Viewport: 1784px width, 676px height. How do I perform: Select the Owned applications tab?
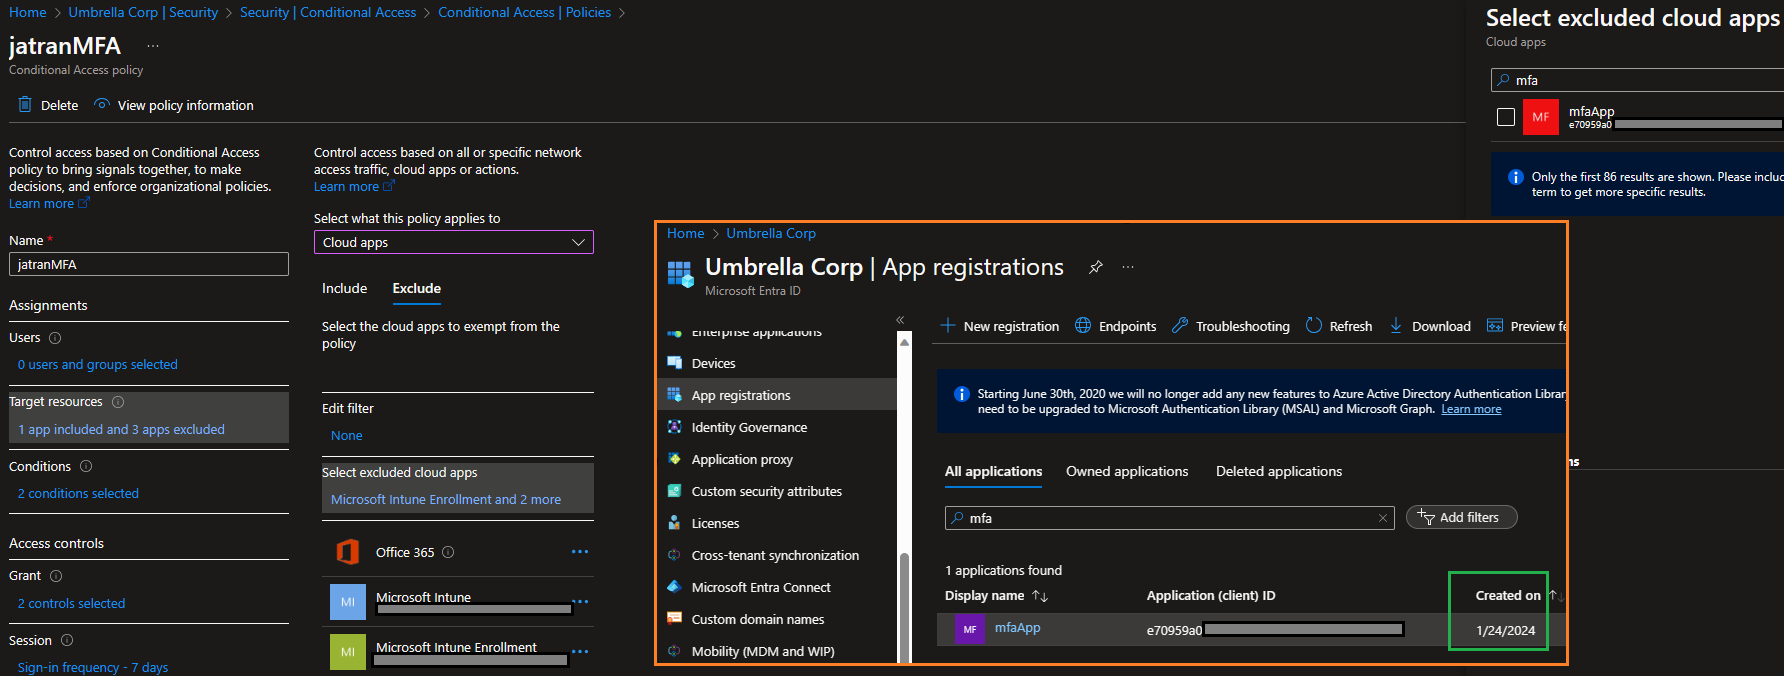[x=1127, y=471]
